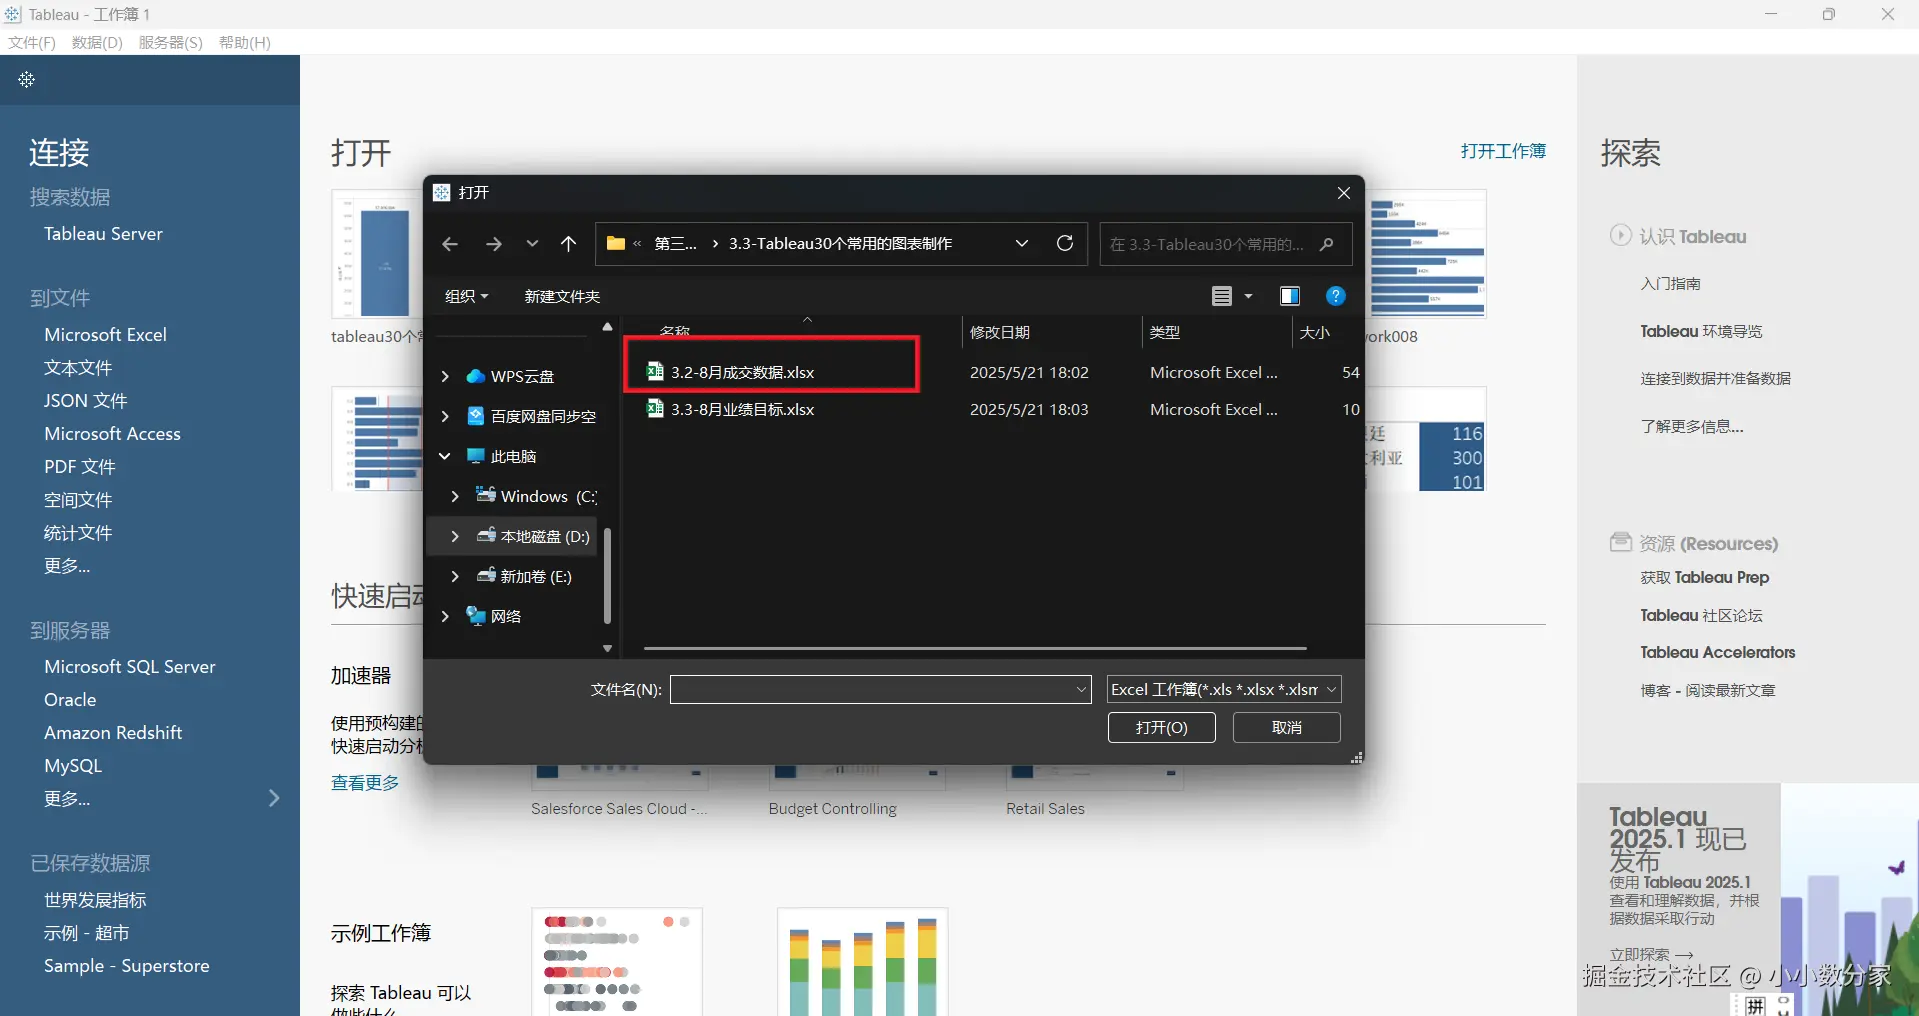Image resolution: width=1919 pixels, height=1016 pixels.
Task: Connect to MySQL
Action: pyautogui.click(x=73, y=765)
